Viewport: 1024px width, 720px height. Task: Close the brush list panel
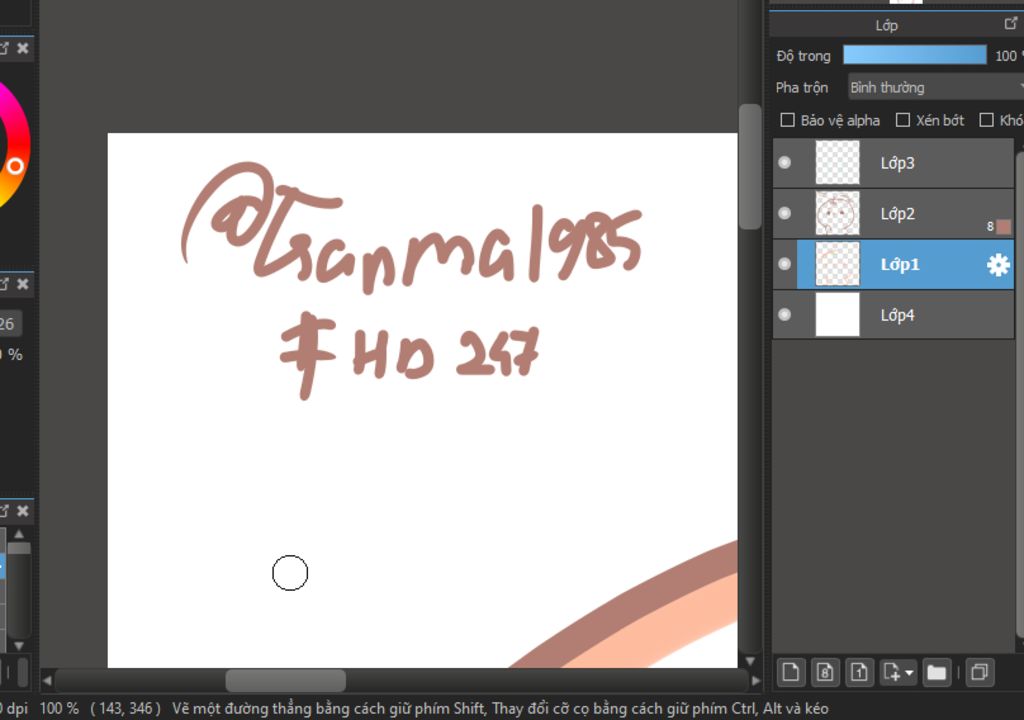[23, 510]
